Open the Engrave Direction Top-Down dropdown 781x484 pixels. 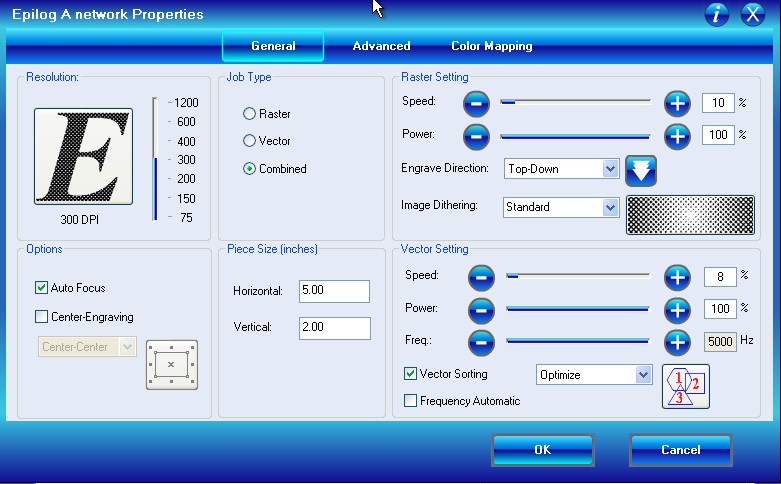[x=561, y=169]
